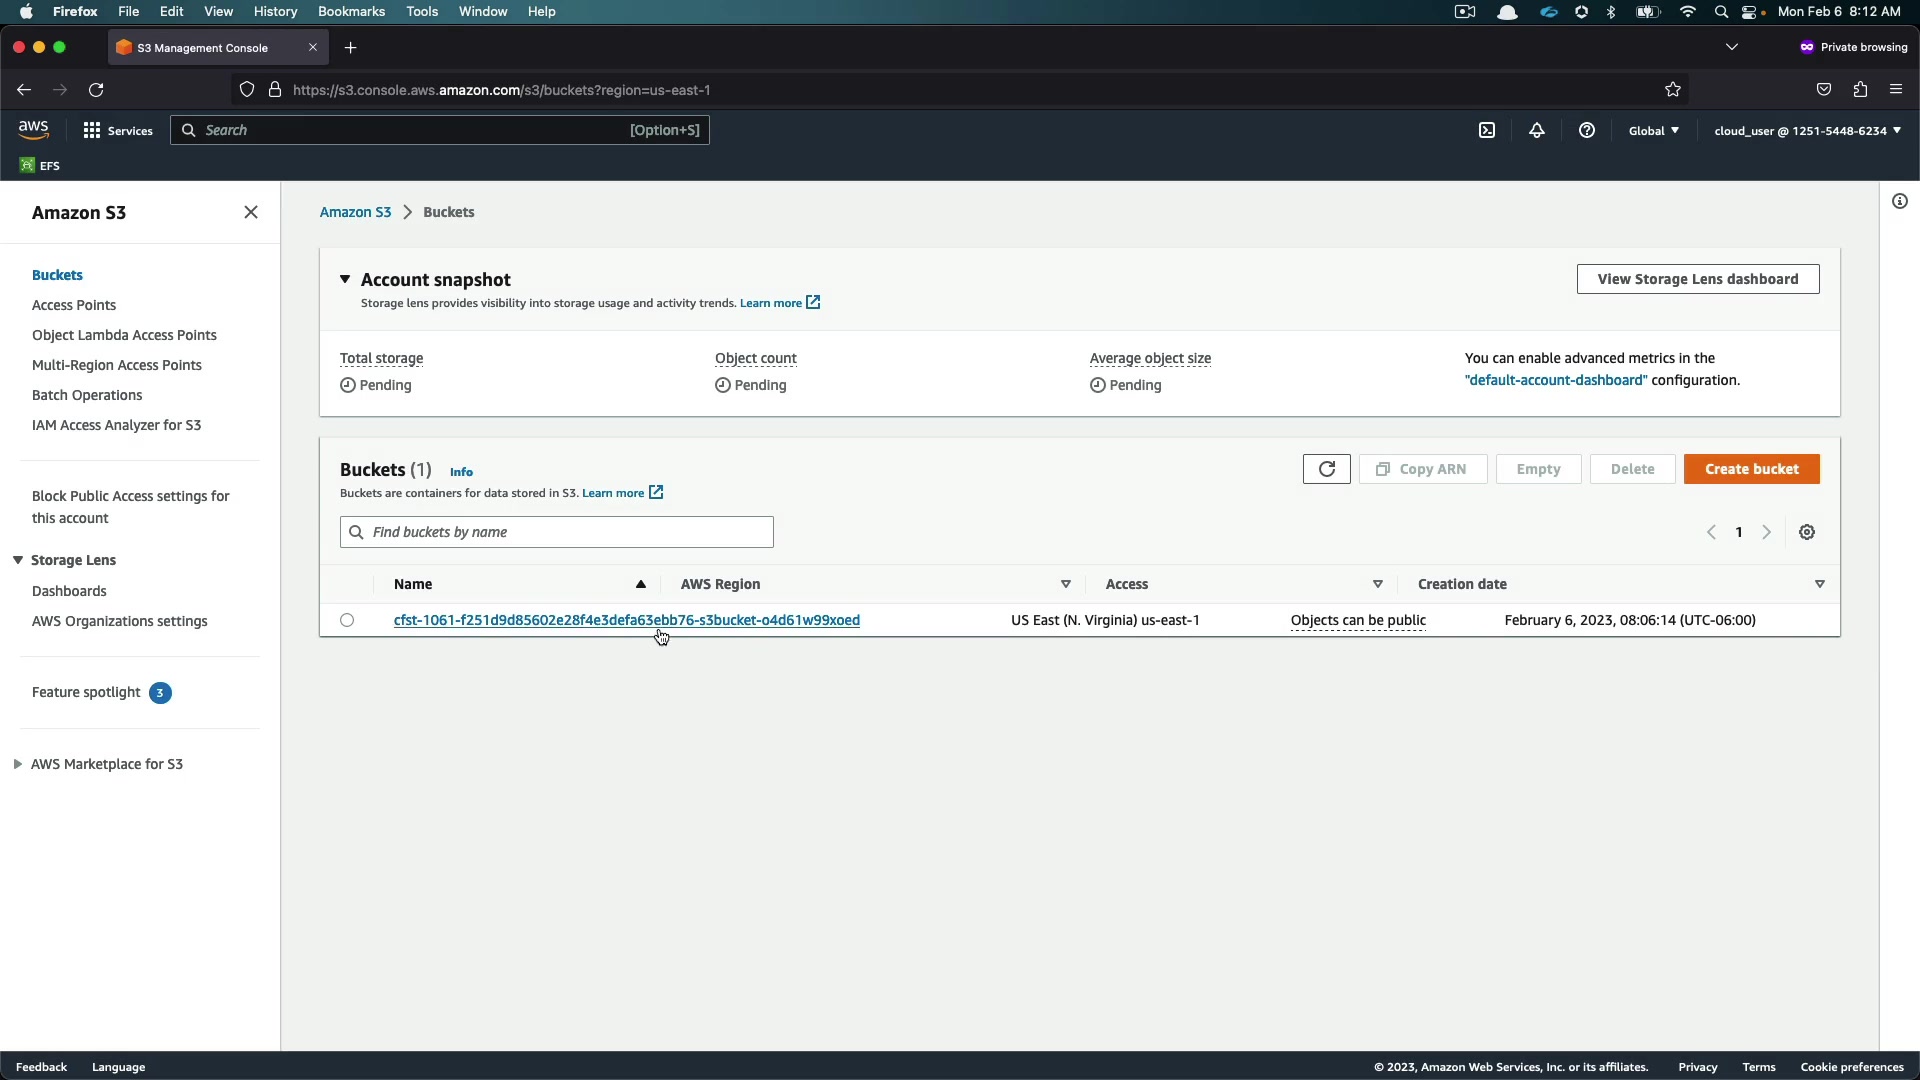Click the Find buckets by name field
Screen dimensions: 1920x1080
[x=557, y=532]
